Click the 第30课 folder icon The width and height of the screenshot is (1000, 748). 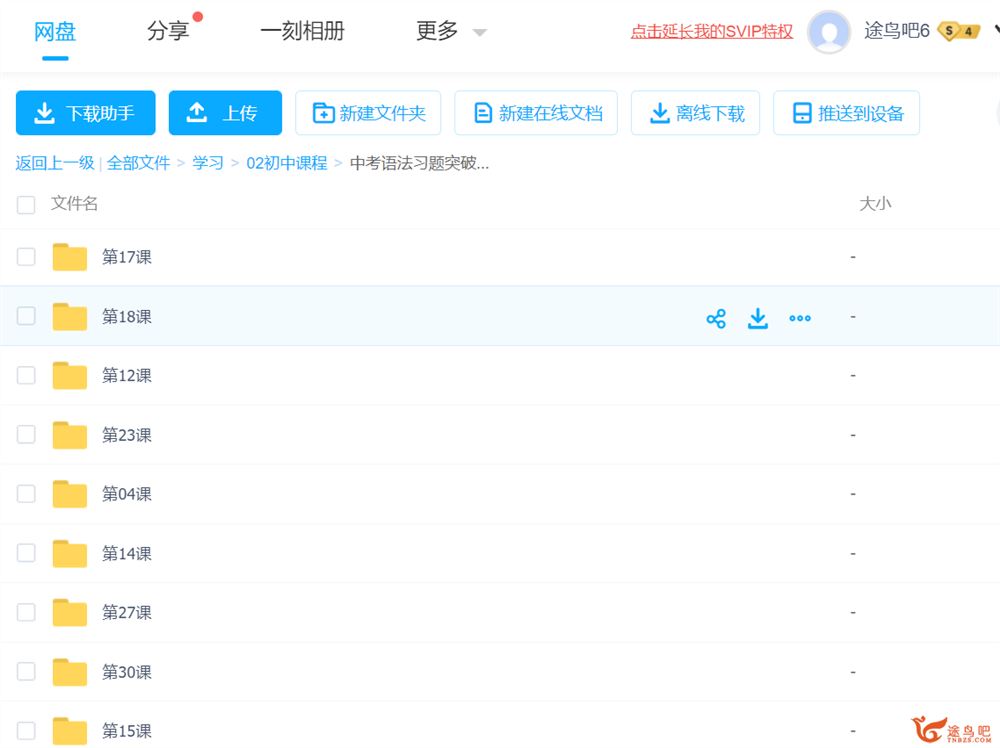tap(70, 672)
